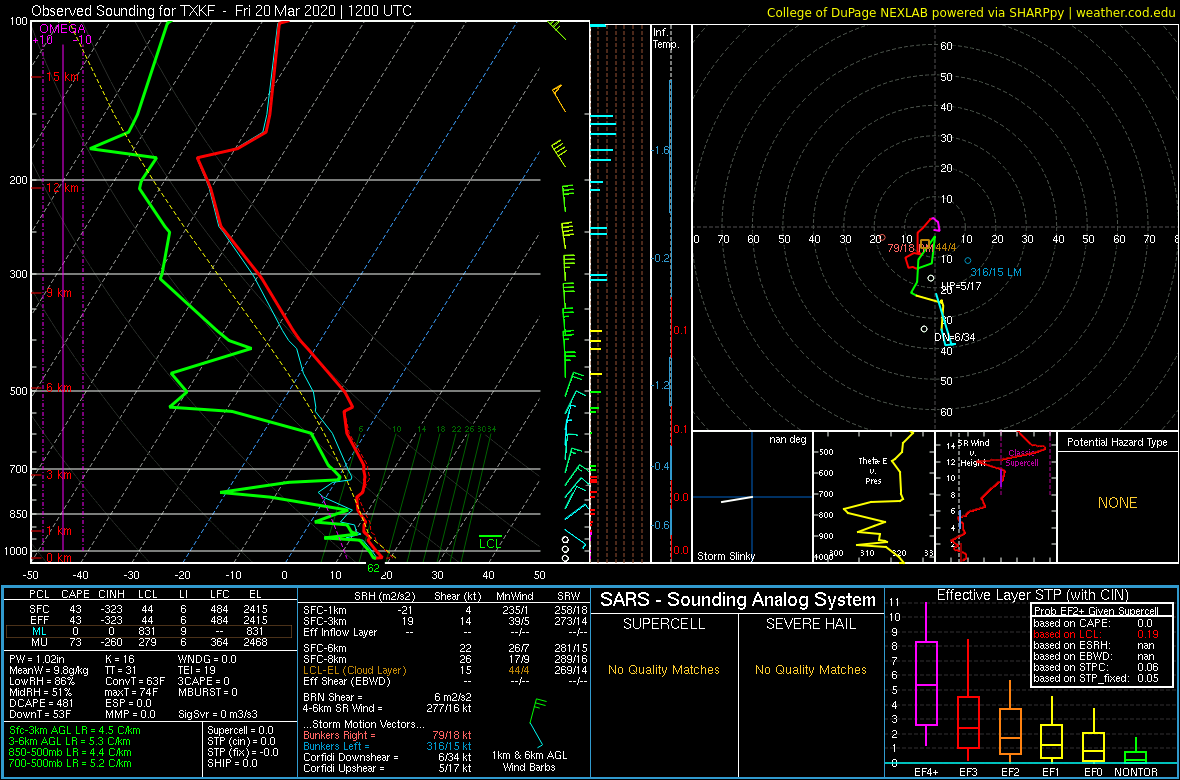1180x780 pixels.
Task: Click the 'LowRH = 86%' value
Action: click(40, 683)
